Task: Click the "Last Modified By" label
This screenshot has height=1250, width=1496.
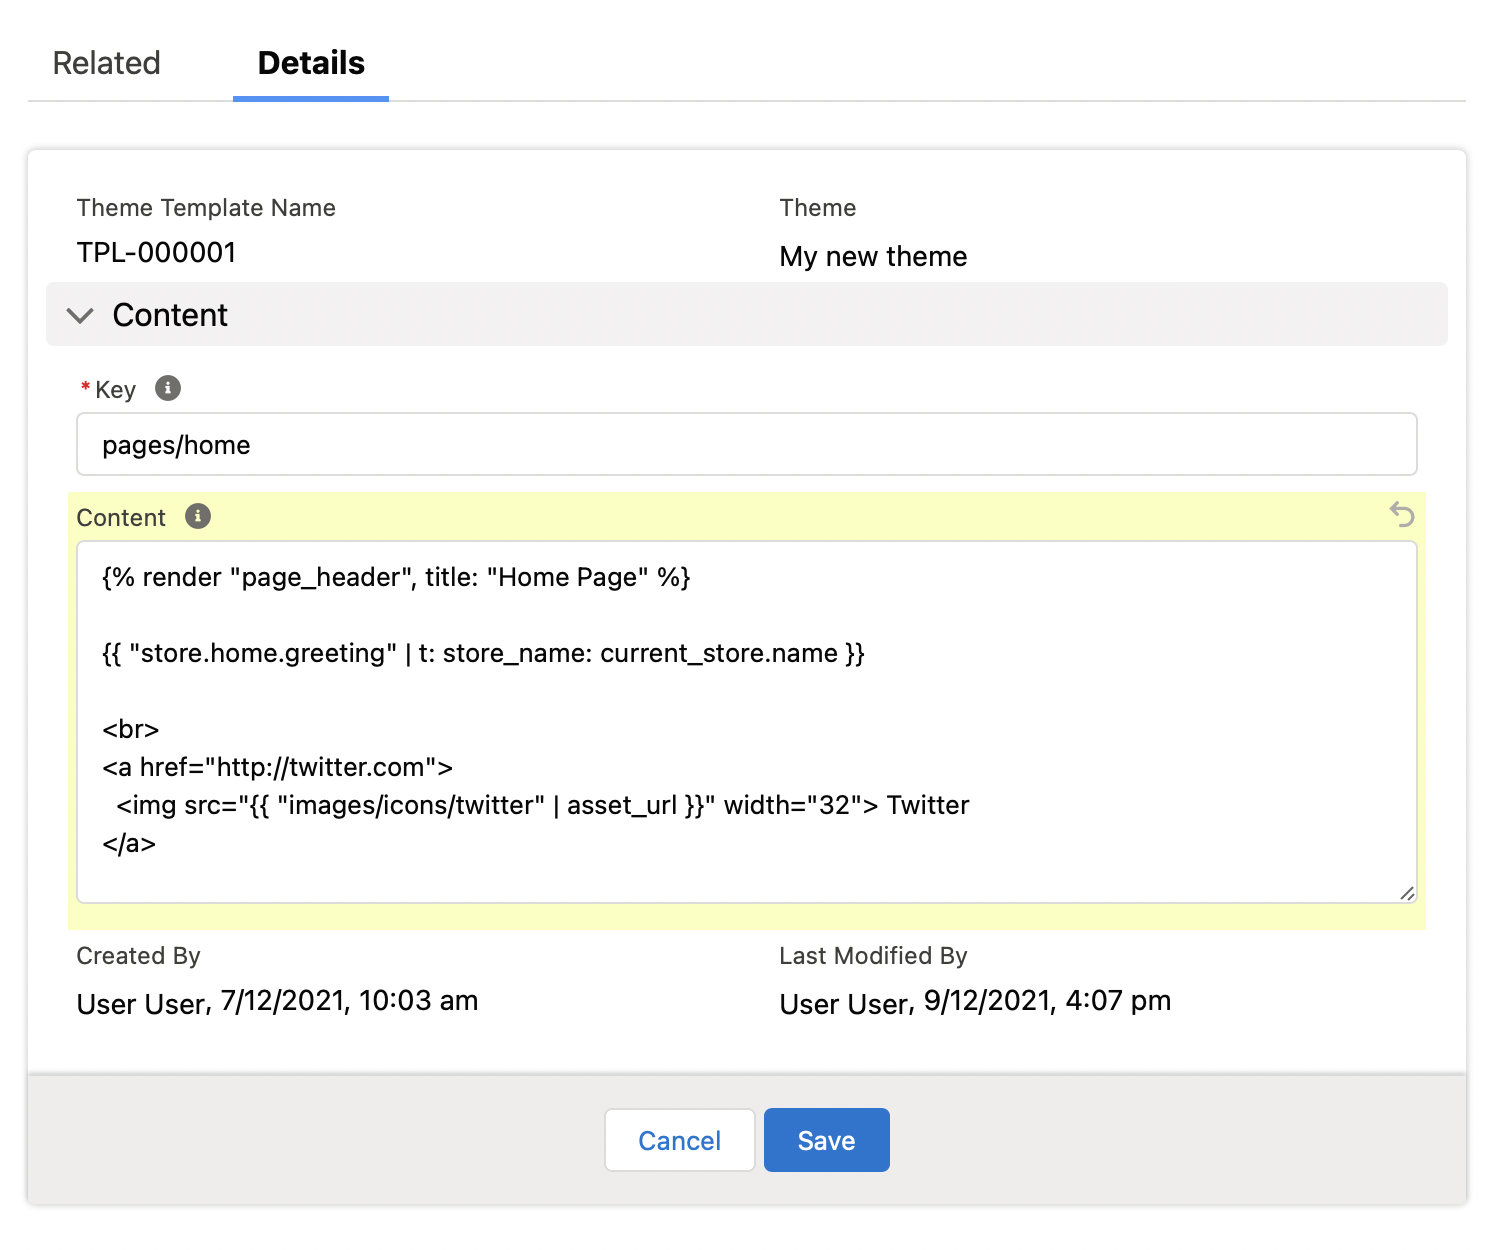Action: tap(873, 956)
